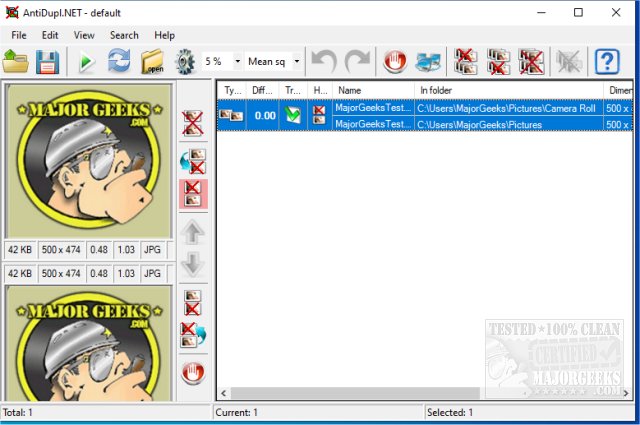Sort by the In folder column header
This screenshot has height=425, width=640.
coord(509,90)
